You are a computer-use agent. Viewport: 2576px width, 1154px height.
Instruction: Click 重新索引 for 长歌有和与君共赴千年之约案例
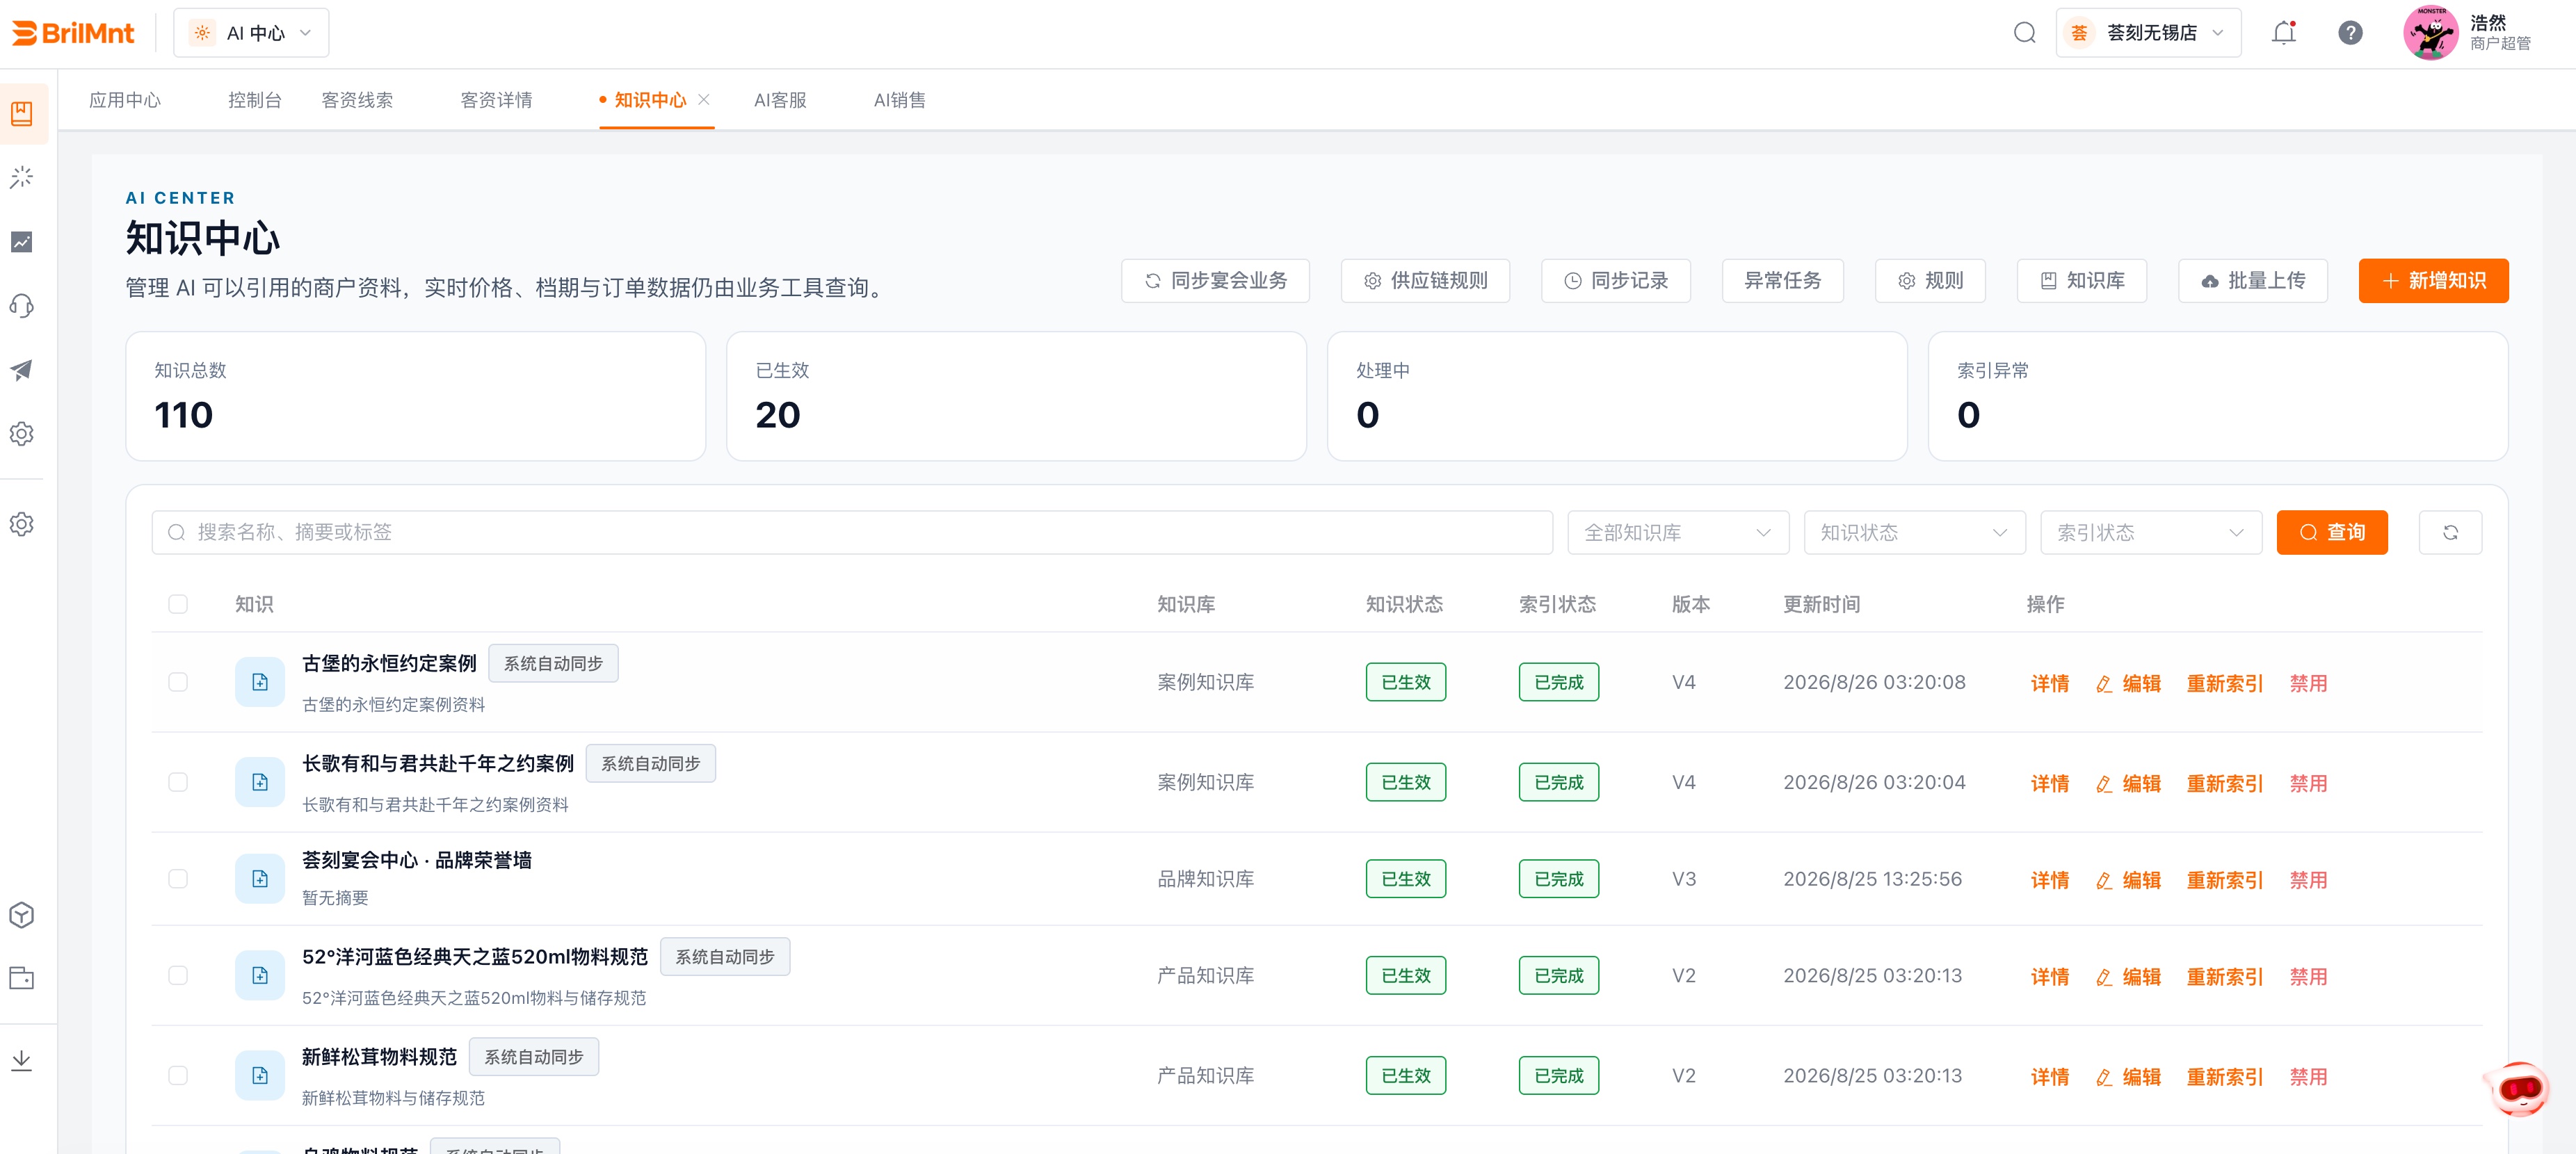click(2224, 783)
